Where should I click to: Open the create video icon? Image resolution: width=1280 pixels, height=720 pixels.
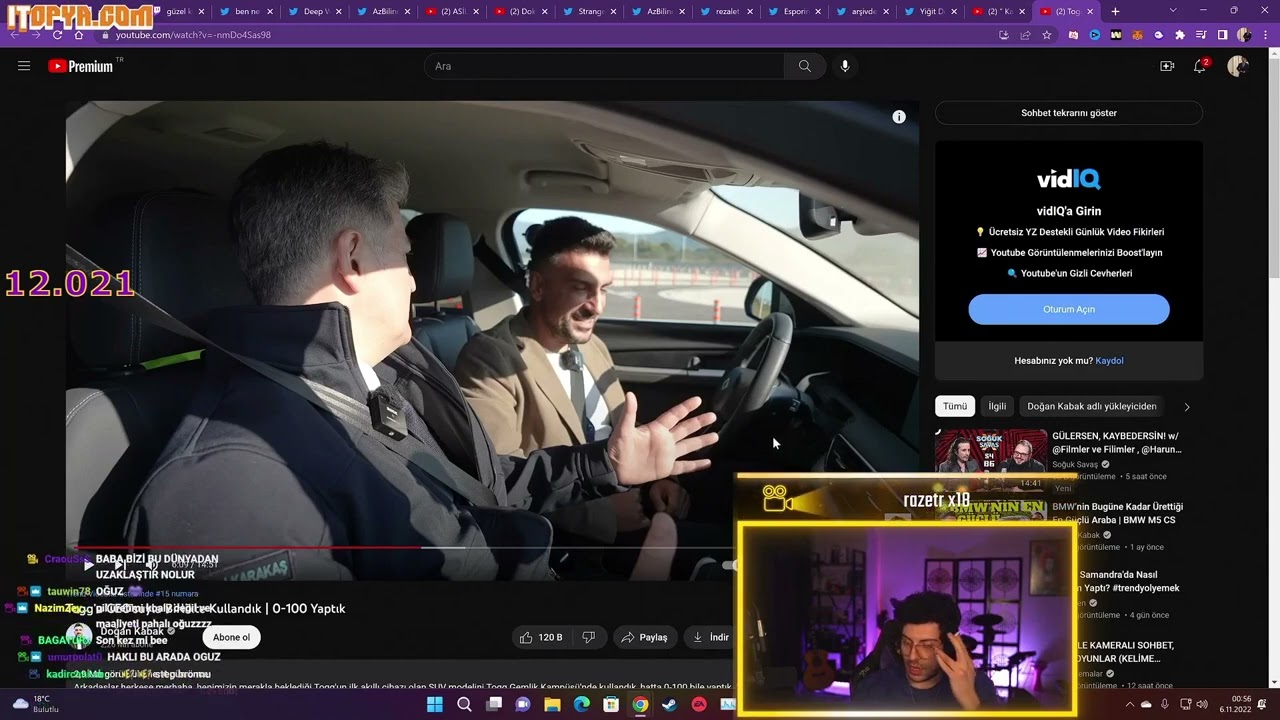tap(1167, 66)
